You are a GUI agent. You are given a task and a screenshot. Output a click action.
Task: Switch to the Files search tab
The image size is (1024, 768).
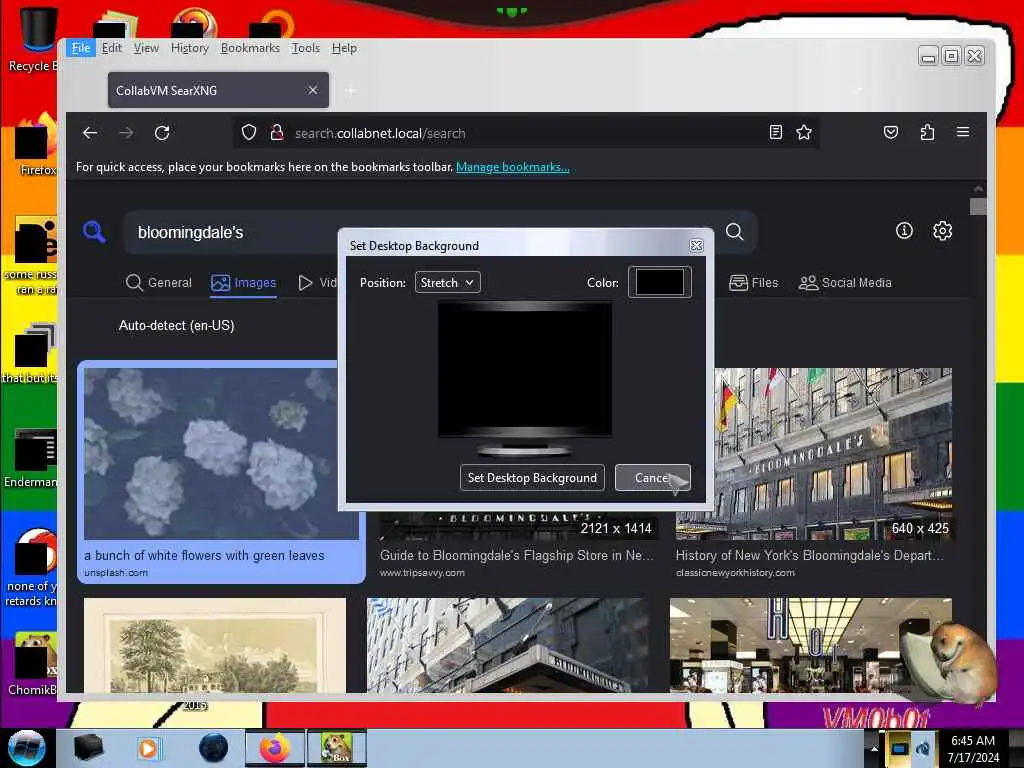pyautogui.click(x=754, y=282)
